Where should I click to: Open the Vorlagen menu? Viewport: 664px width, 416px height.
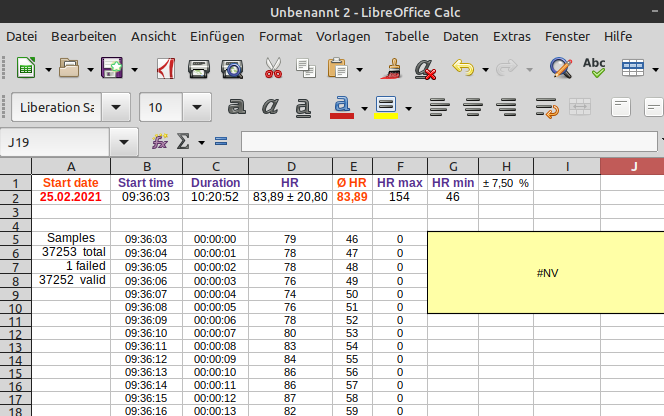[x=343, y=37]
